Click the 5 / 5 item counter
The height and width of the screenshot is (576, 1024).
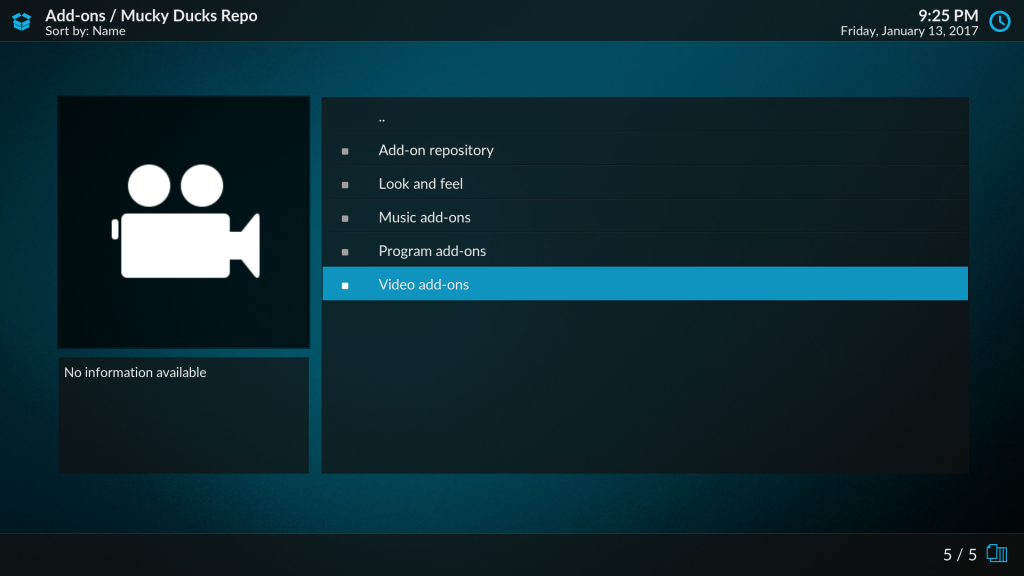pyautogui.click(x=959, y=554)
